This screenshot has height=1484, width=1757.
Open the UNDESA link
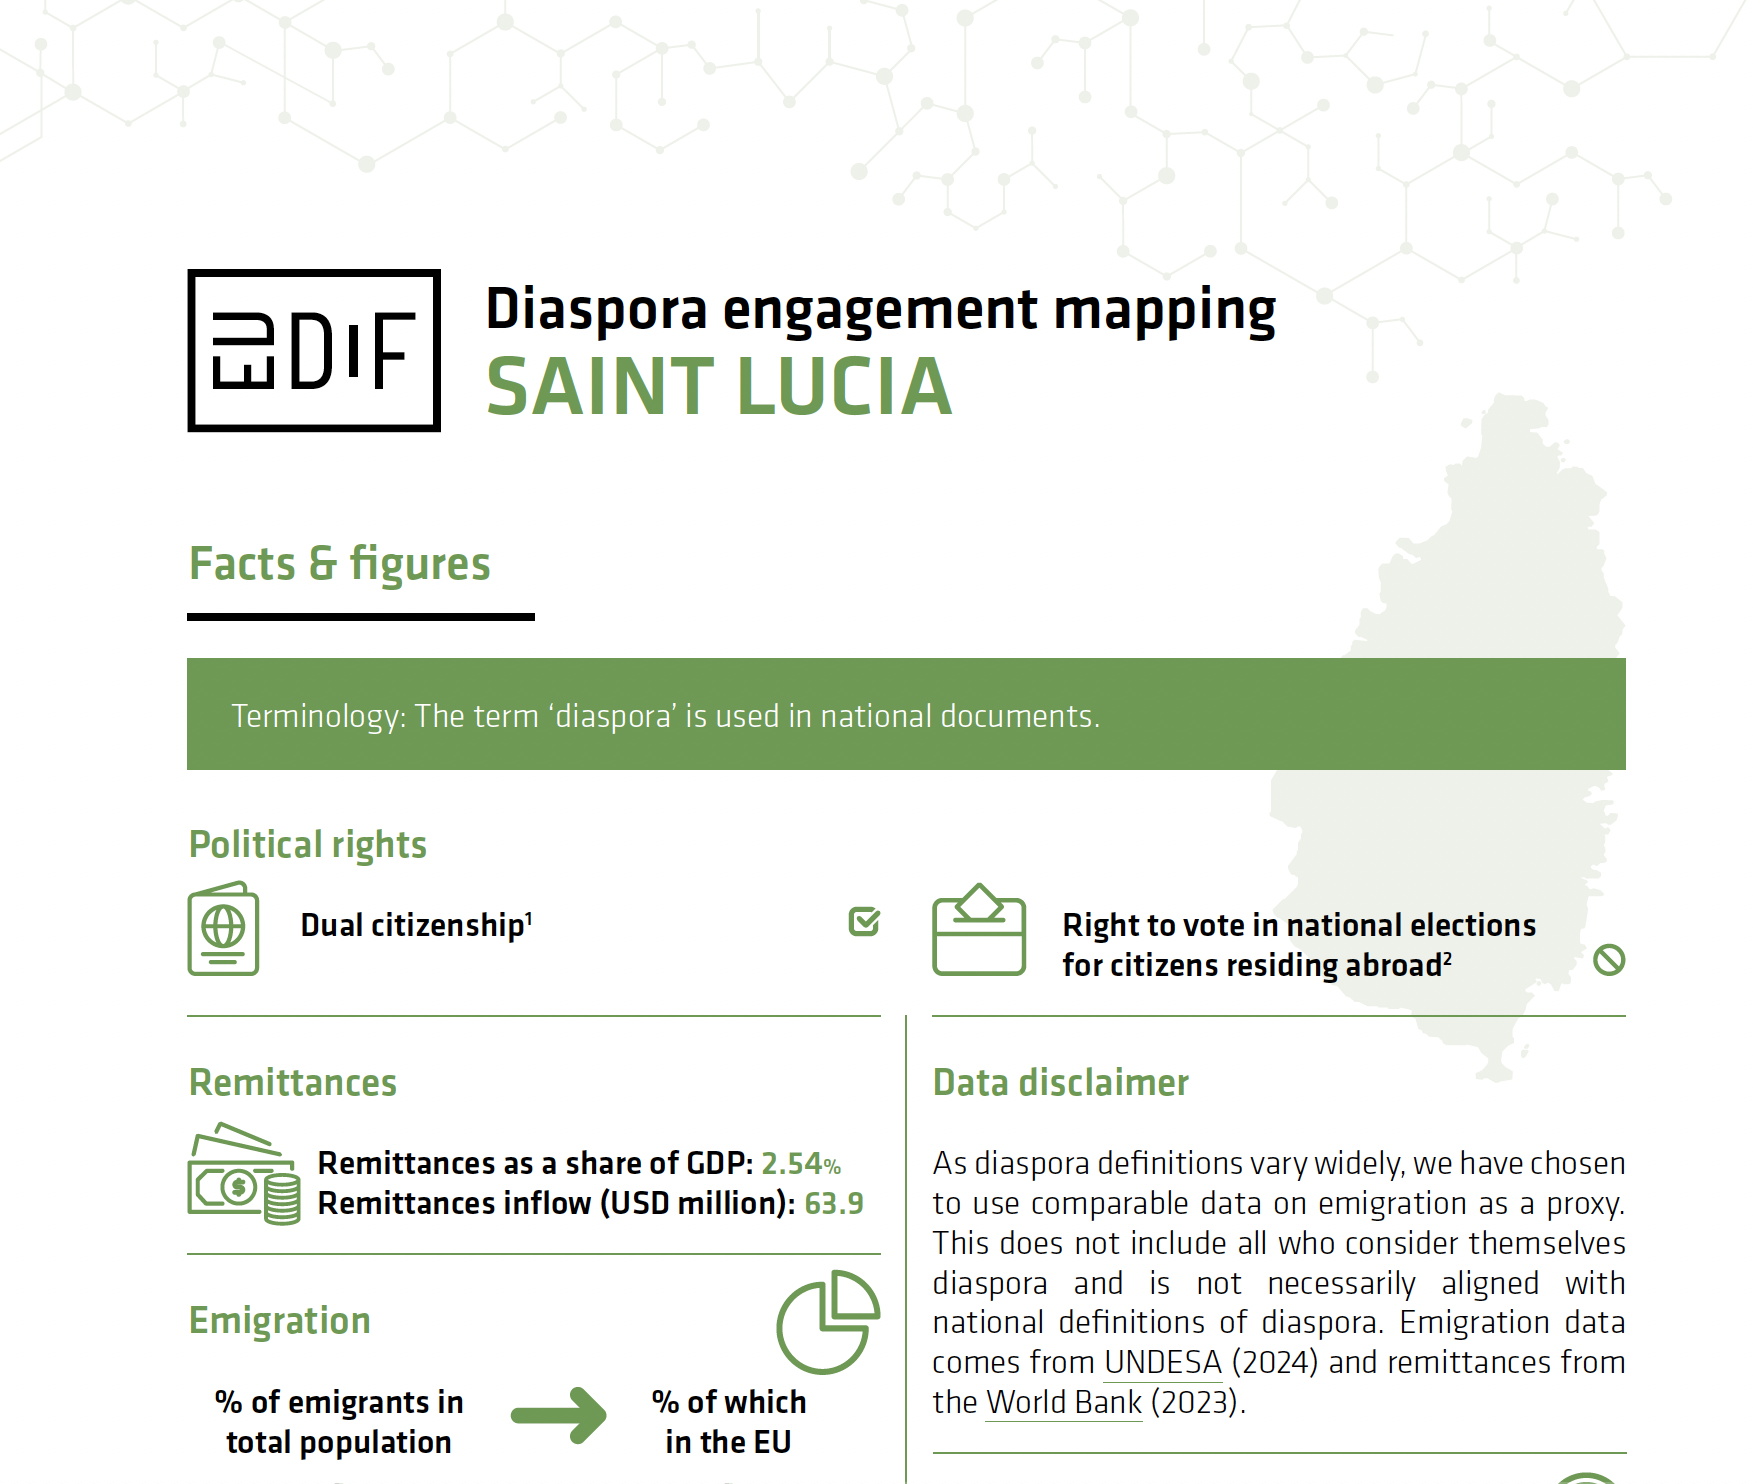click(1163, 1363)
